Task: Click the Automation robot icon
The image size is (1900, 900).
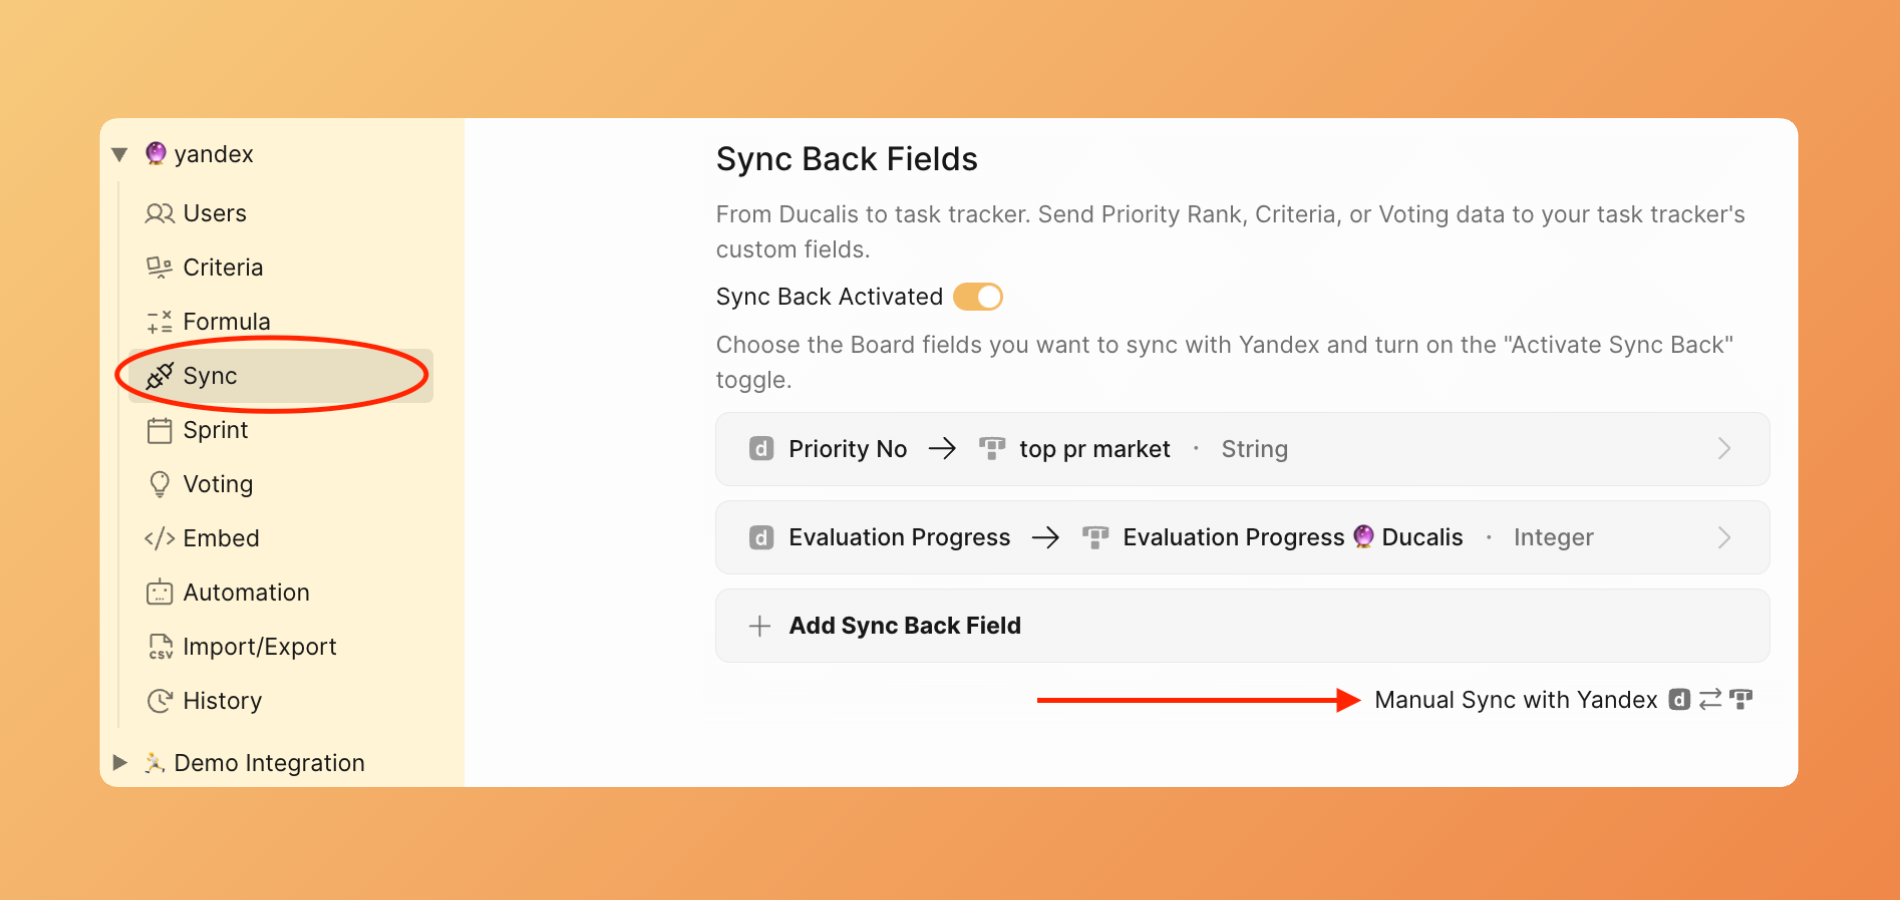Action: point(159,592)
